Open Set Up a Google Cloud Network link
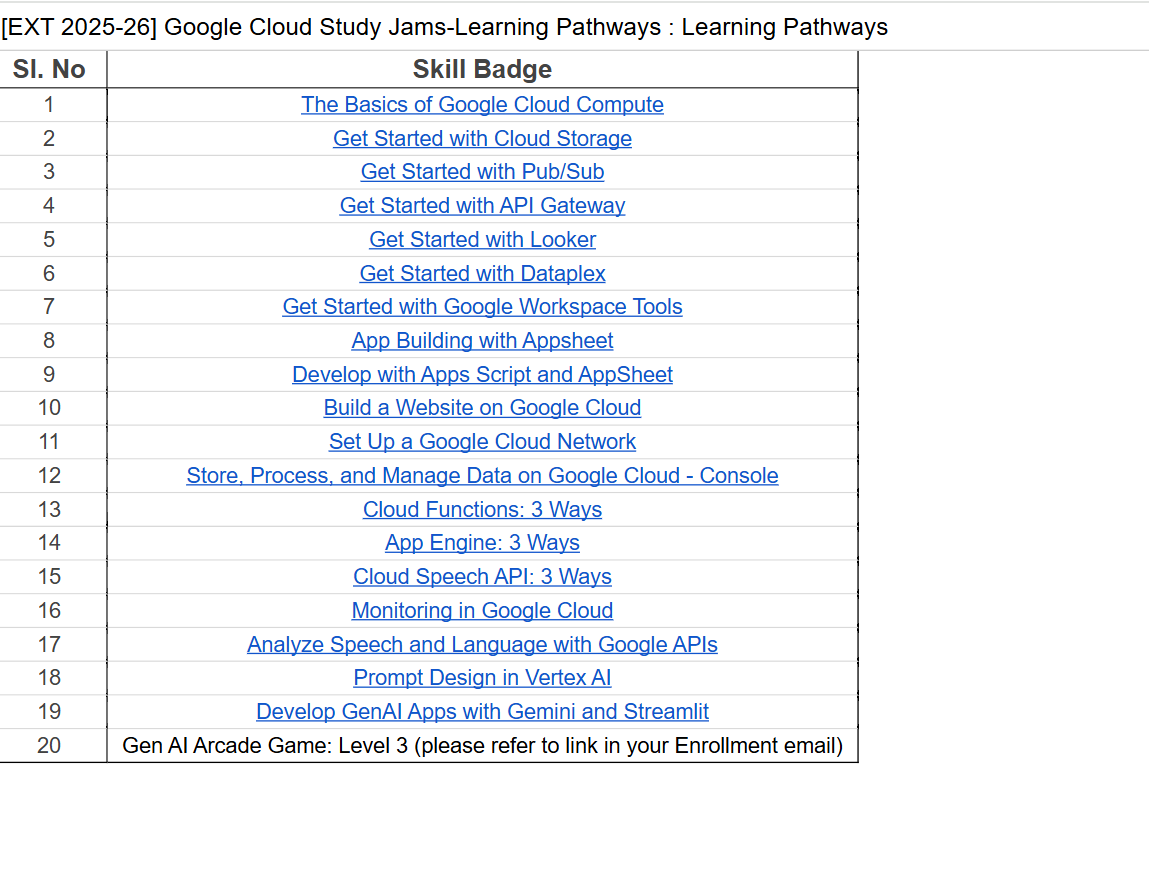The image size is (1149, 878). 483,441
